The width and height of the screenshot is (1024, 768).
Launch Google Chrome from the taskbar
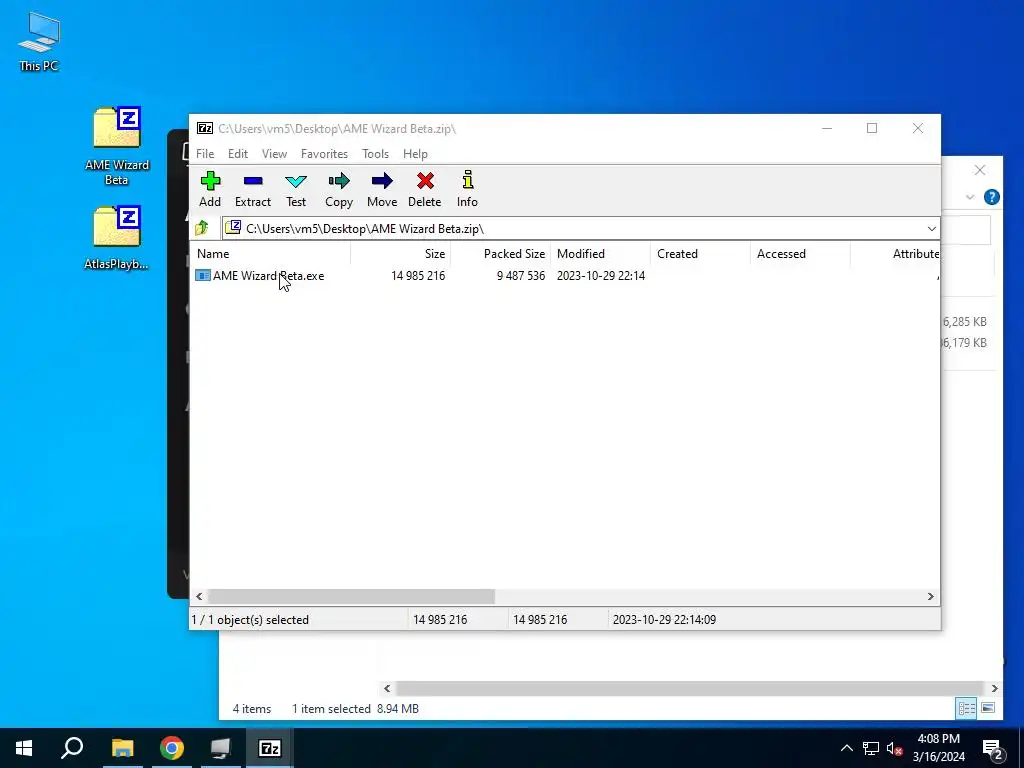(x=172, y=748)
